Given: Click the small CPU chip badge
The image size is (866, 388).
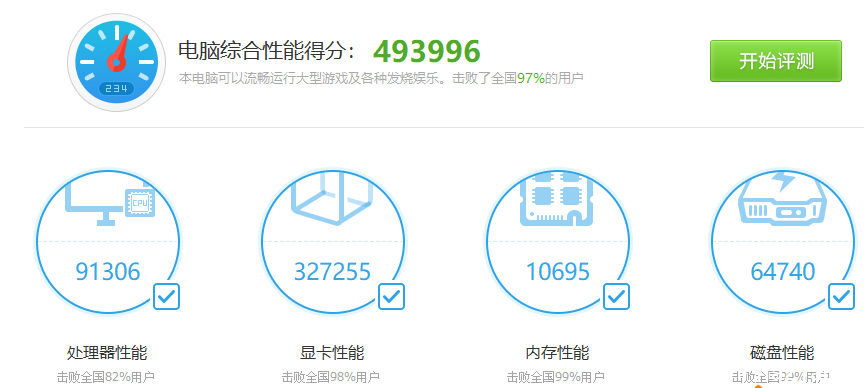Looking at the screenshot, I should coord(140,203).
